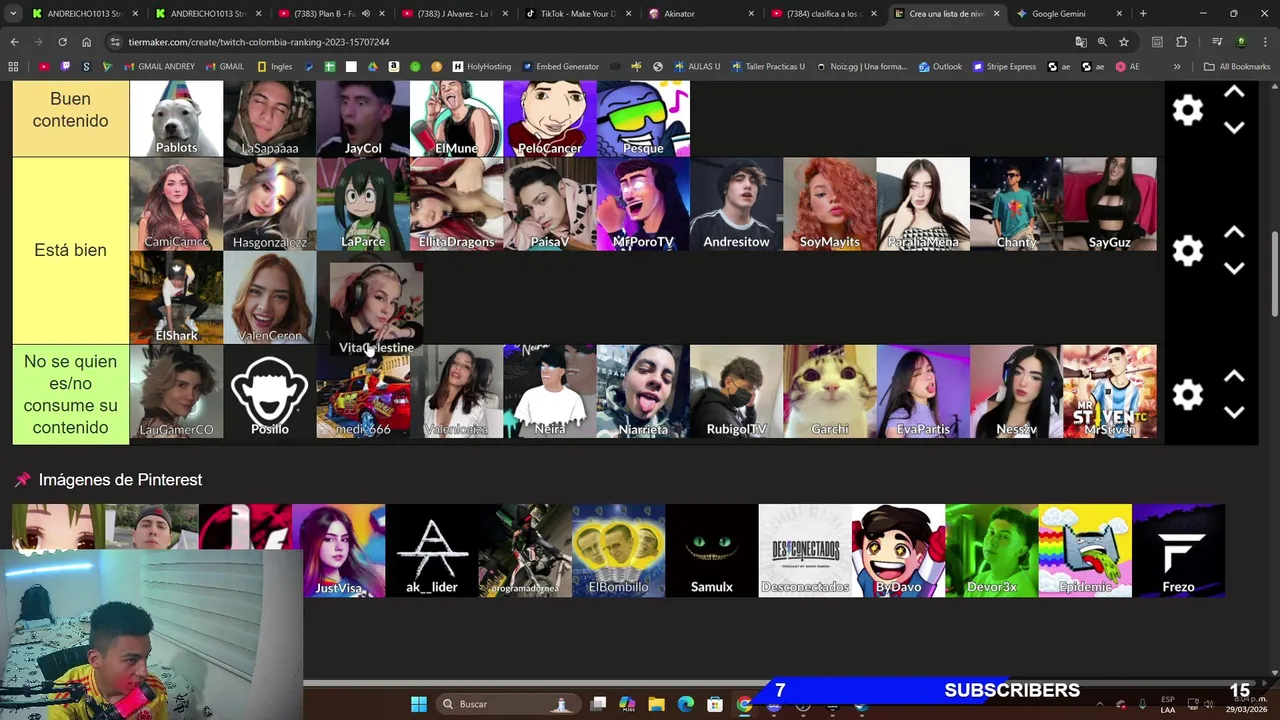The image size is (1280, 720).
Task: Select the LaParce anime avatar
Action: tap(363, 204)
